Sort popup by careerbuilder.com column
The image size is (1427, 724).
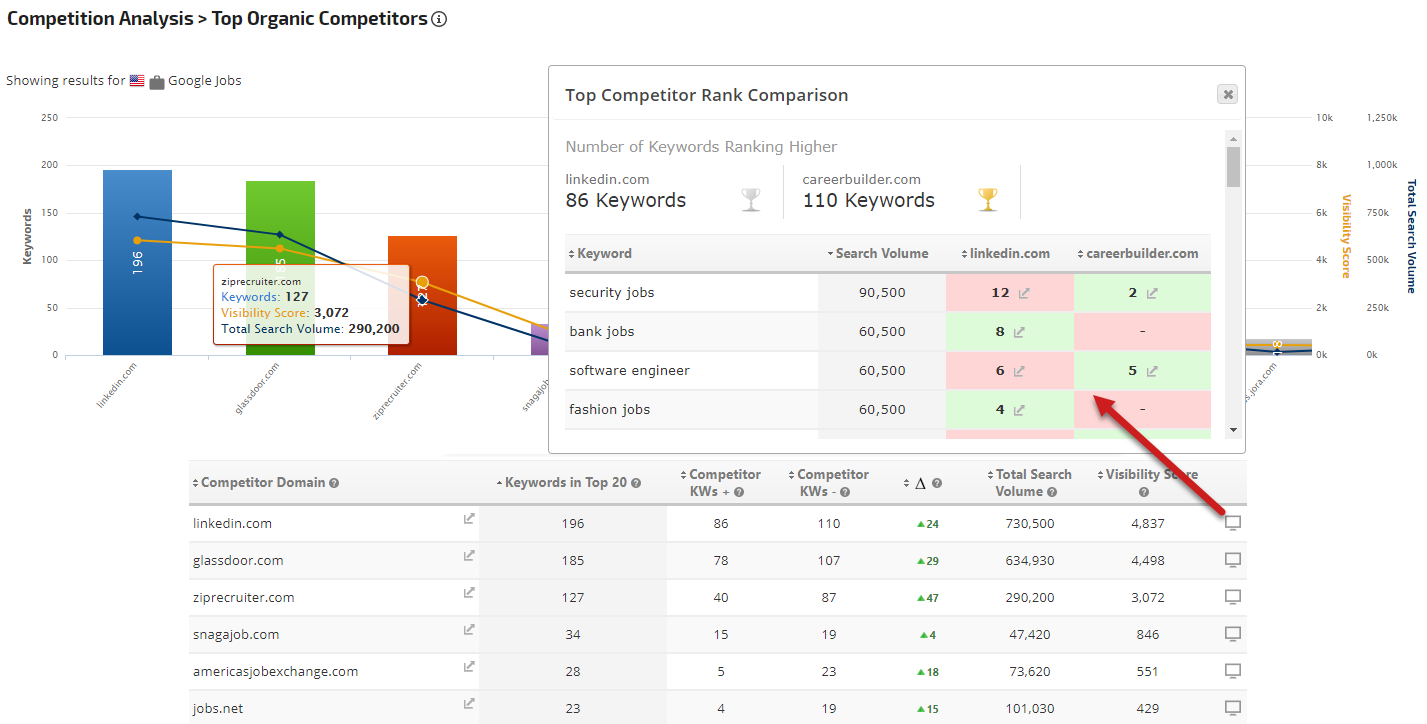[1141, 254]
